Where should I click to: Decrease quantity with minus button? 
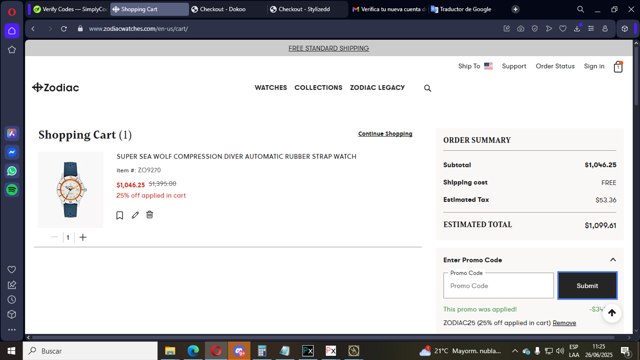pyautogui.click(x=54, y=237)
